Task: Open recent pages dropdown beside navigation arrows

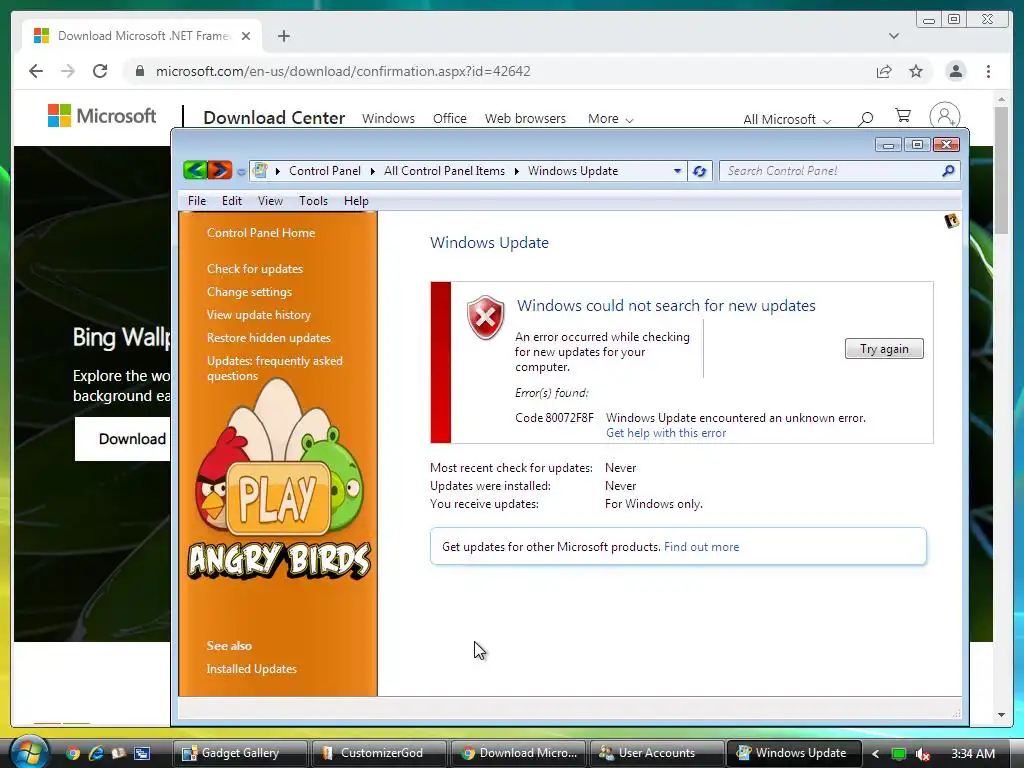Action: pos(241,172)
